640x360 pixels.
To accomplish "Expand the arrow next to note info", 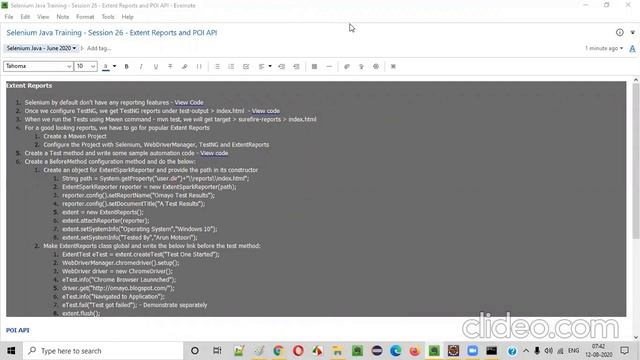I will (x=633, y=32).
